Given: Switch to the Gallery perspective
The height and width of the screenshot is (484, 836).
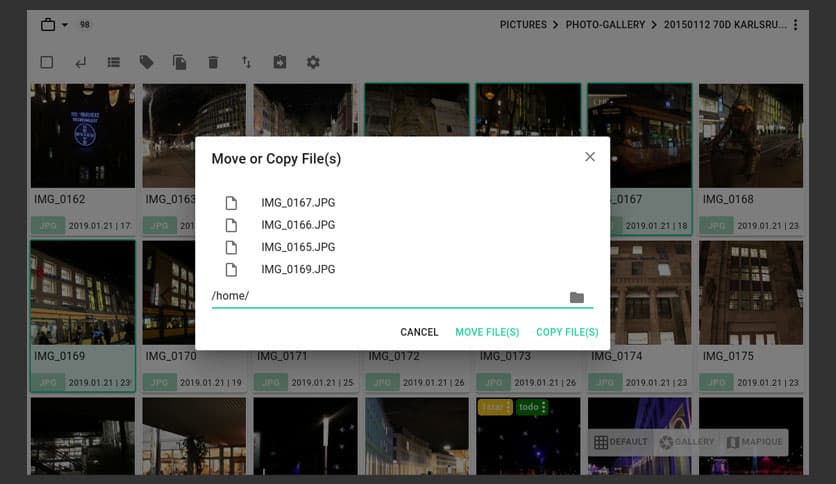Looking at the screenshot, I should coord(687,442).
